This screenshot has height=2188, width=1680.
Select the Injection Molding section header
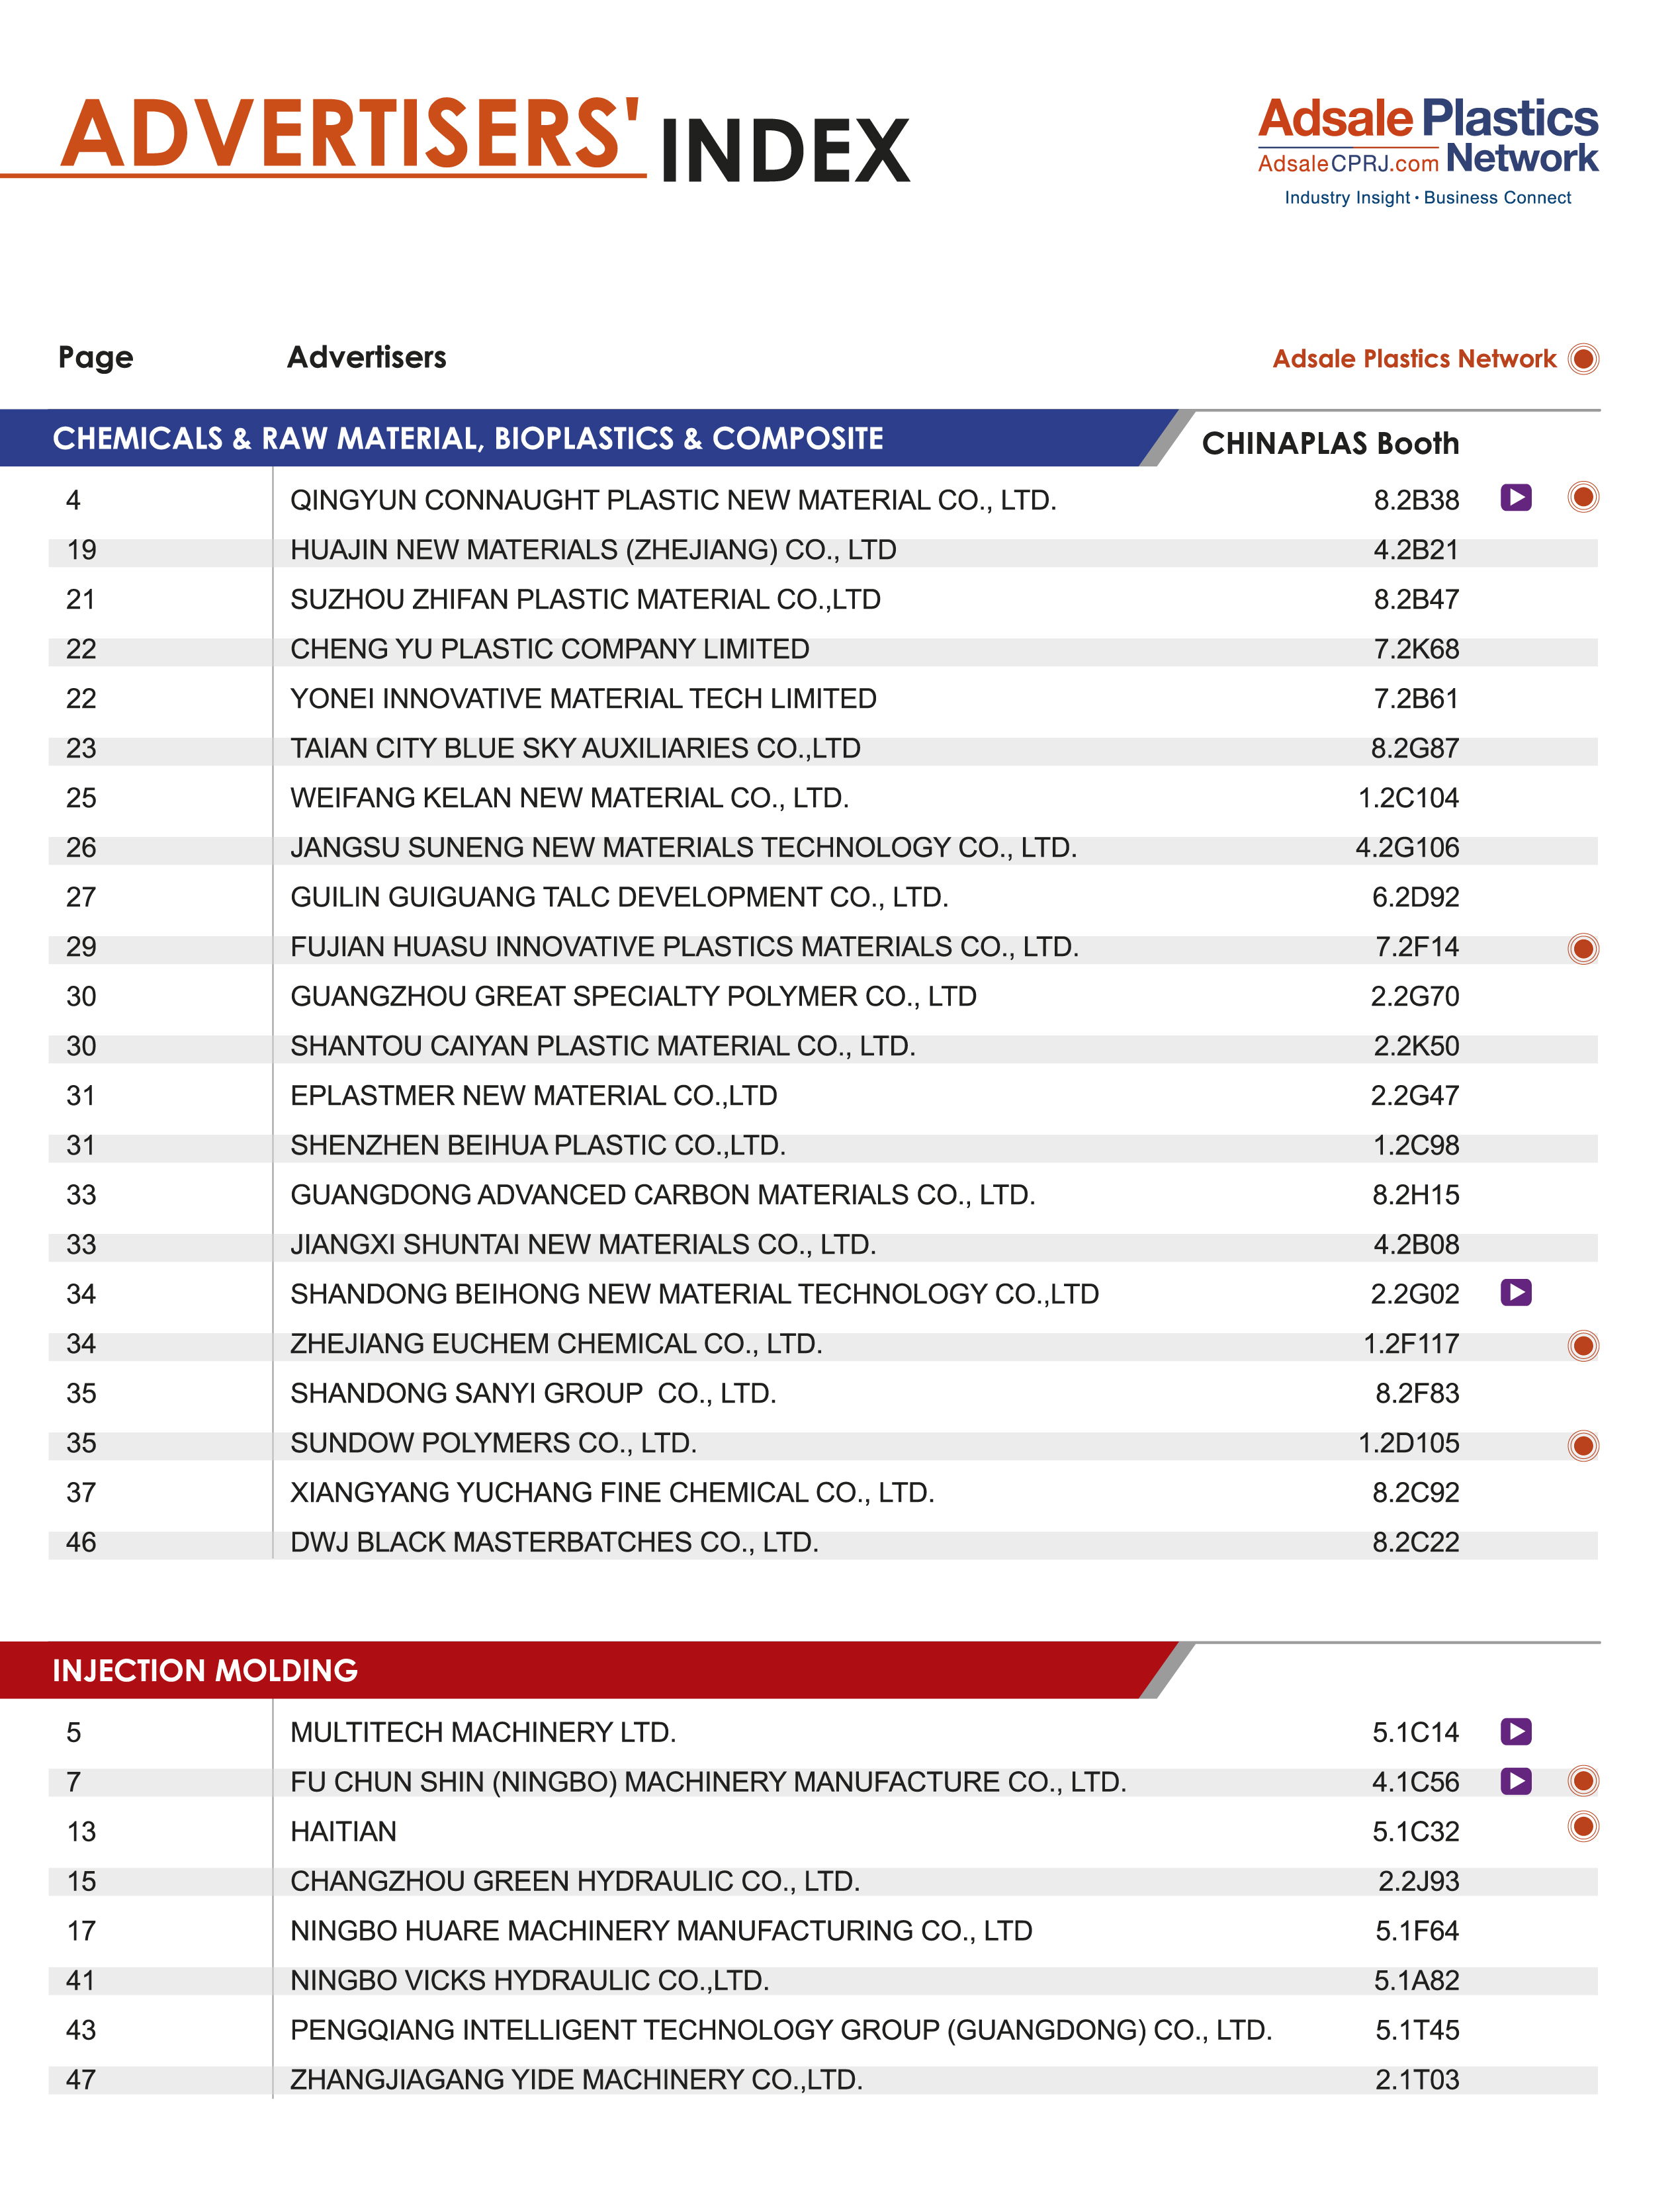[x=205, y=1670]
